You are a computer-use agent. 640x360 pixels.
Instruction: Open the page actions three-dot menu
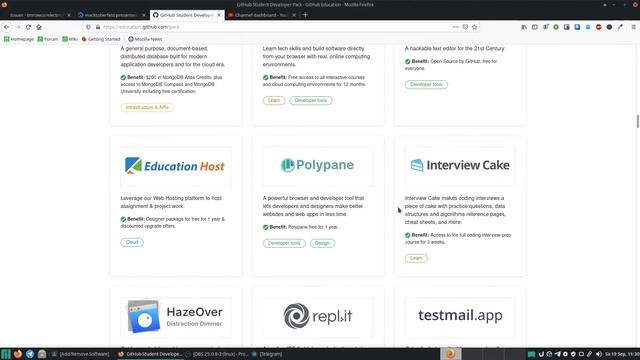click(x=456, y=27)
